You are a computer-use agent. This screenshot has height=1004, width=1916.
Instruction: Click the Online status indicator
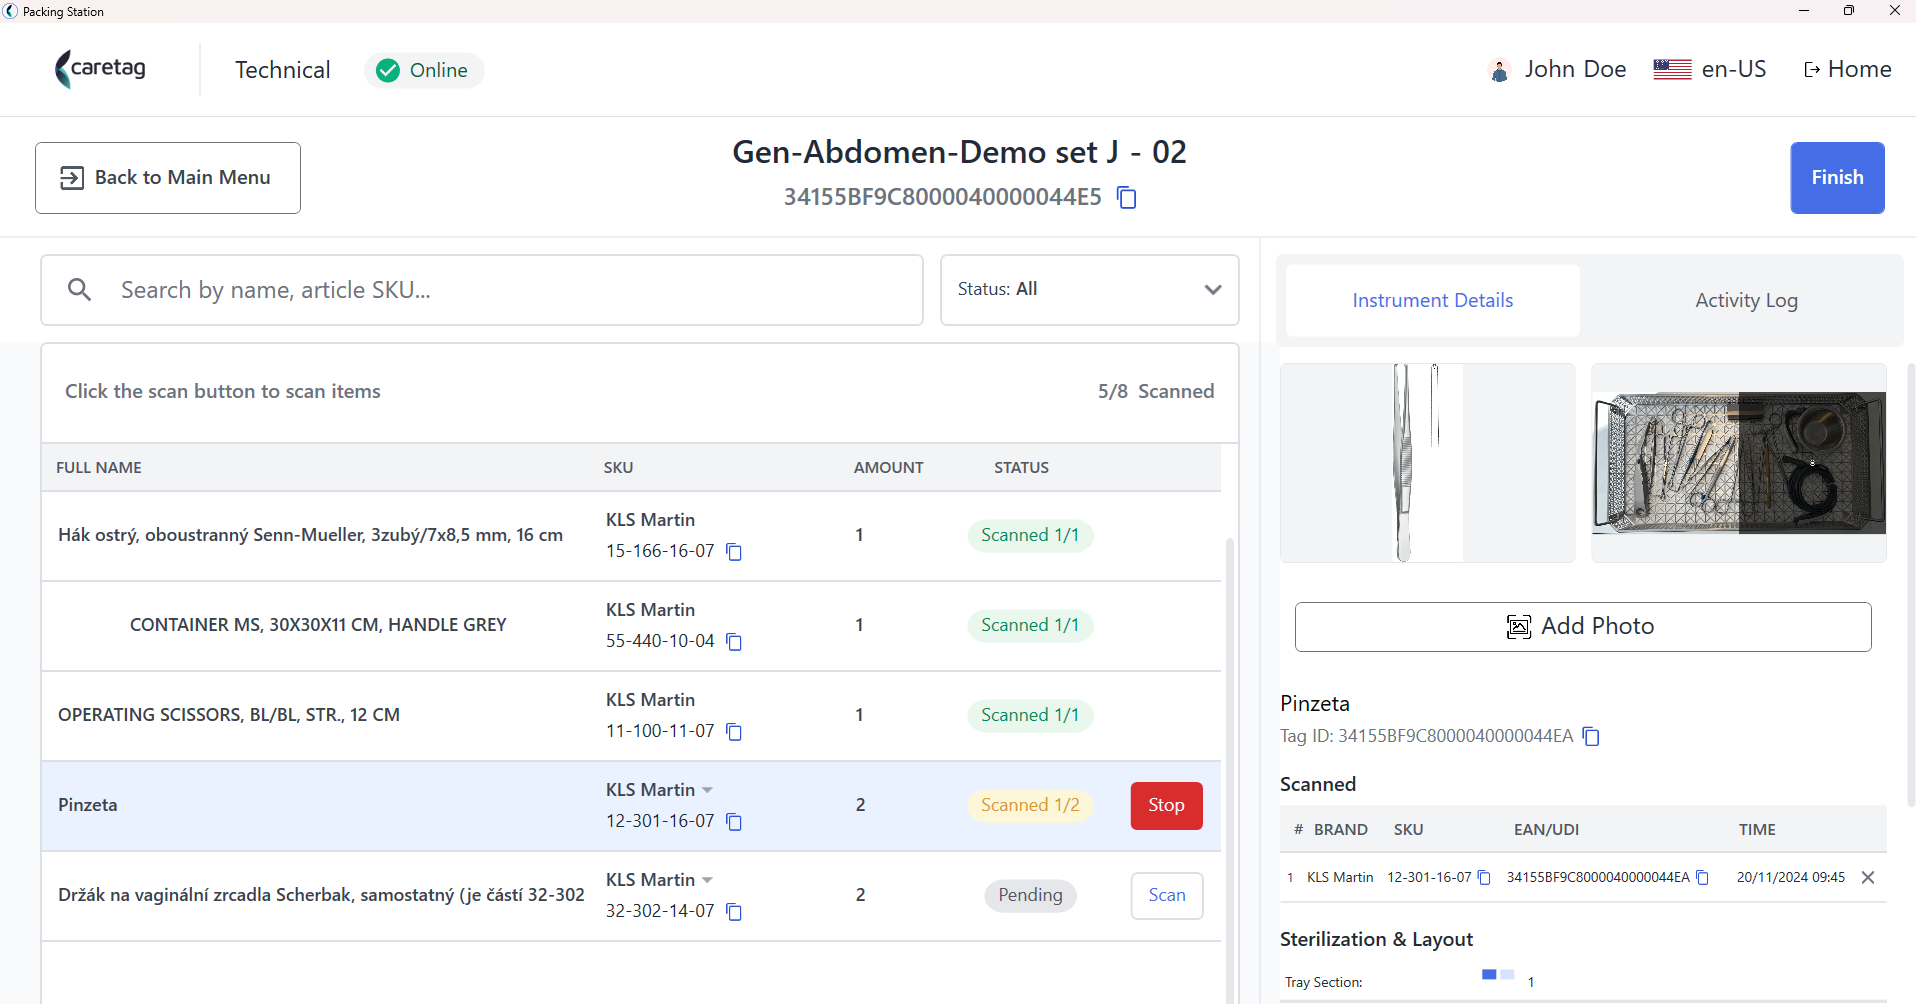pos(424,70)
